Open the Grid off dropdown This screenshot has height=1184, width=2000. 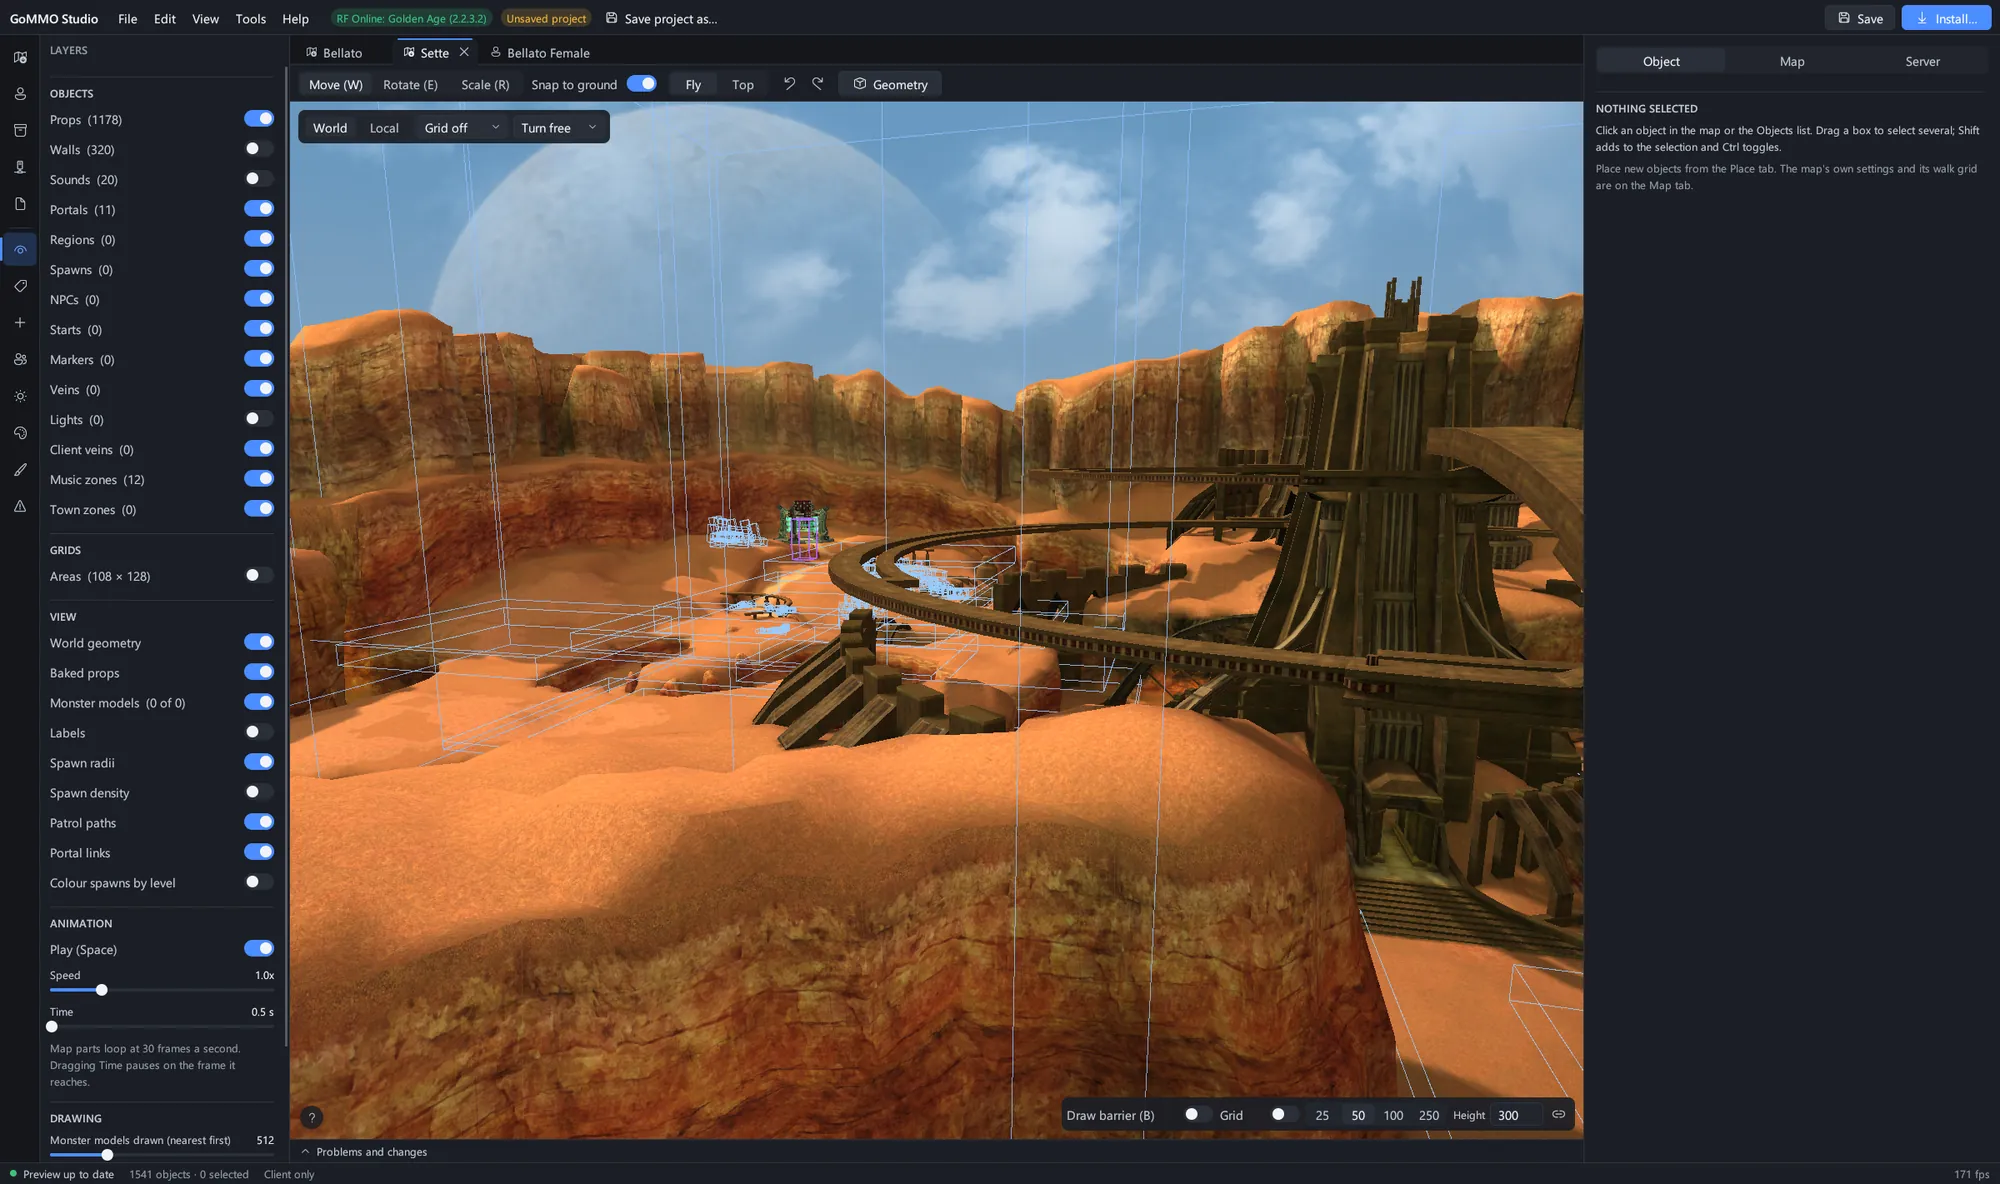[461, 128]
